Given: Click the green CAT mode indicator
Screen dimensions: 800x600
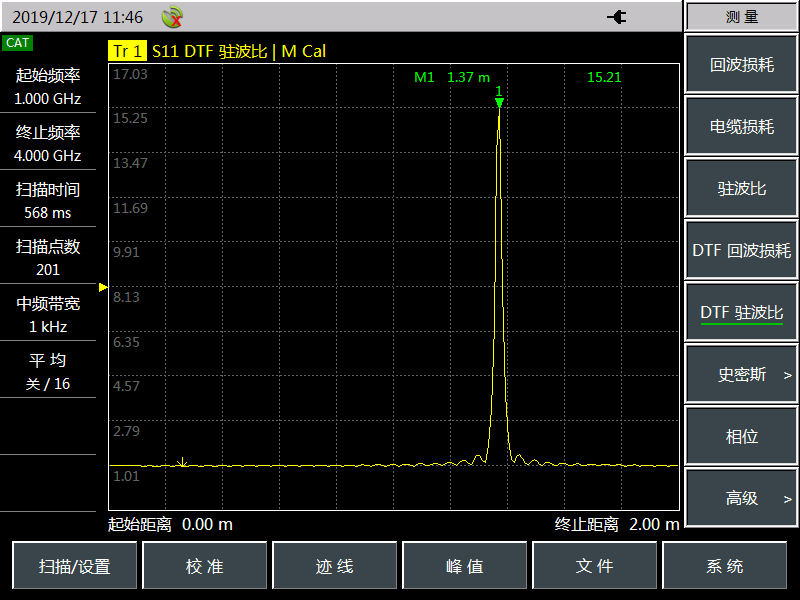Looking at the screenshot, I should (17, 43).
